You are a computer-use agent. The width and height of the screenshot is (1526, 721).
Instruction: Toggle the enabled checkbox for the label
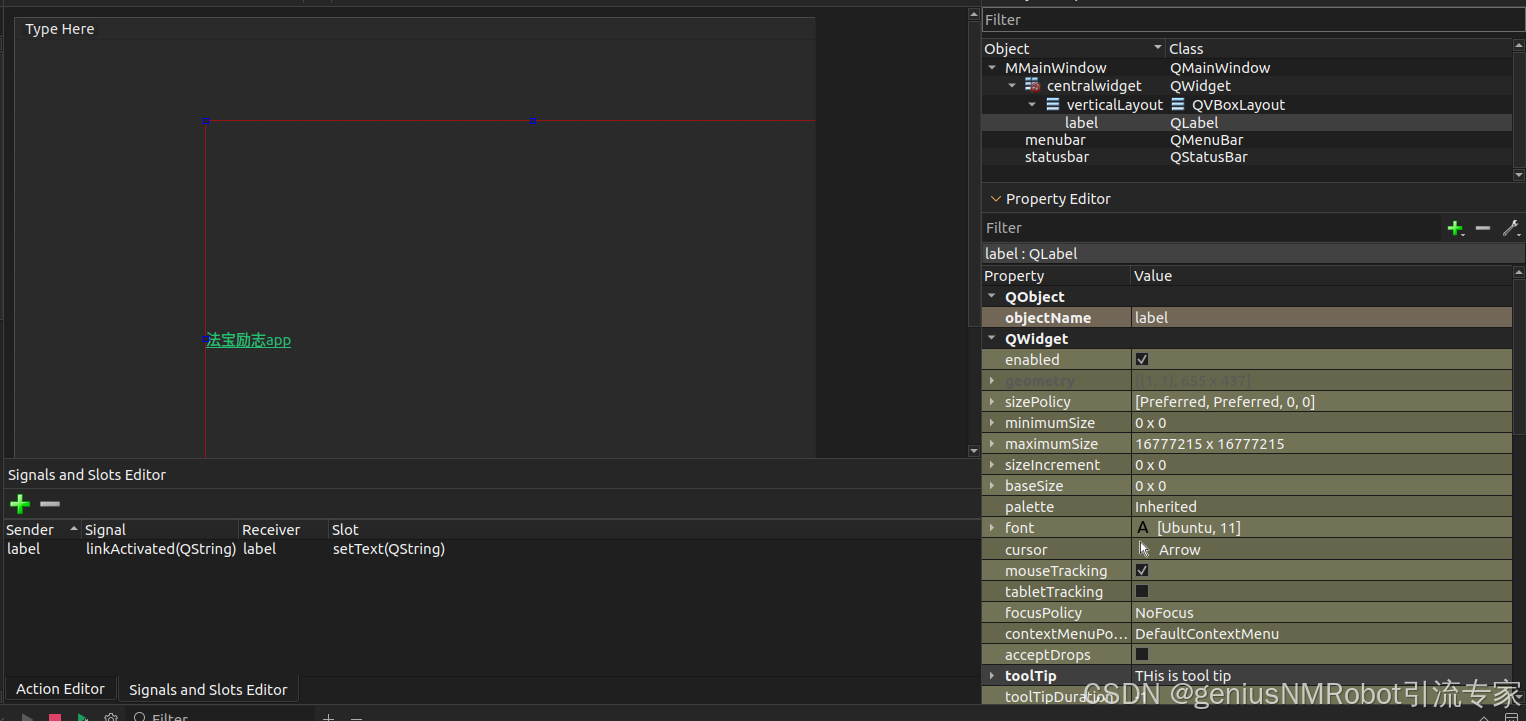1142,358
